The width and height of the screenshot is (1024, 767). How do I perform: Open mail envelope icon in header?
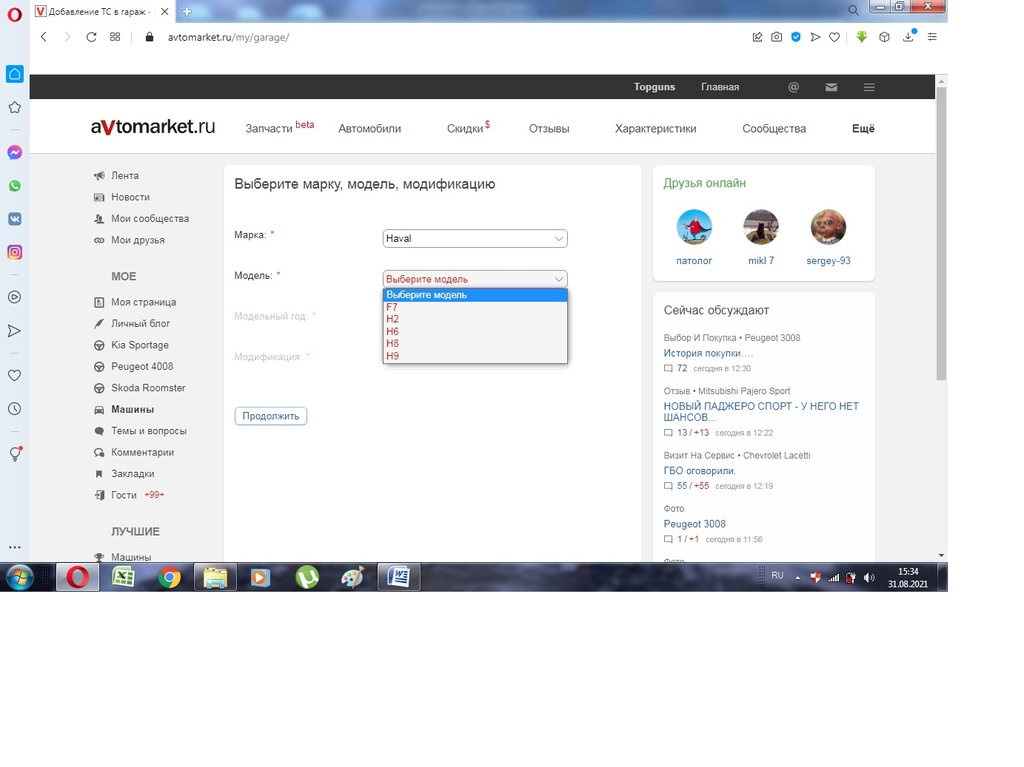point(831,87)
